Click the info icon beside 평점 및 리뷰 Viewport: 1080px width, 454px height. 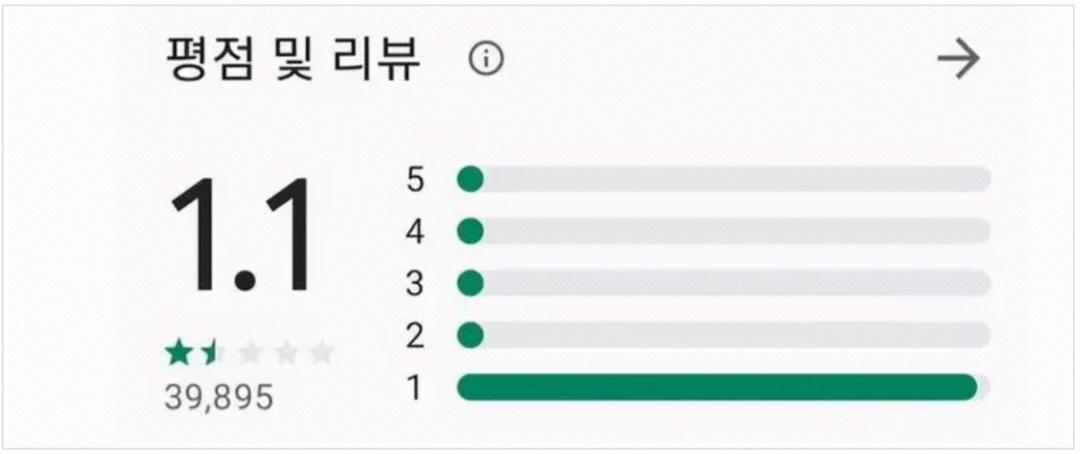(486, 60)
